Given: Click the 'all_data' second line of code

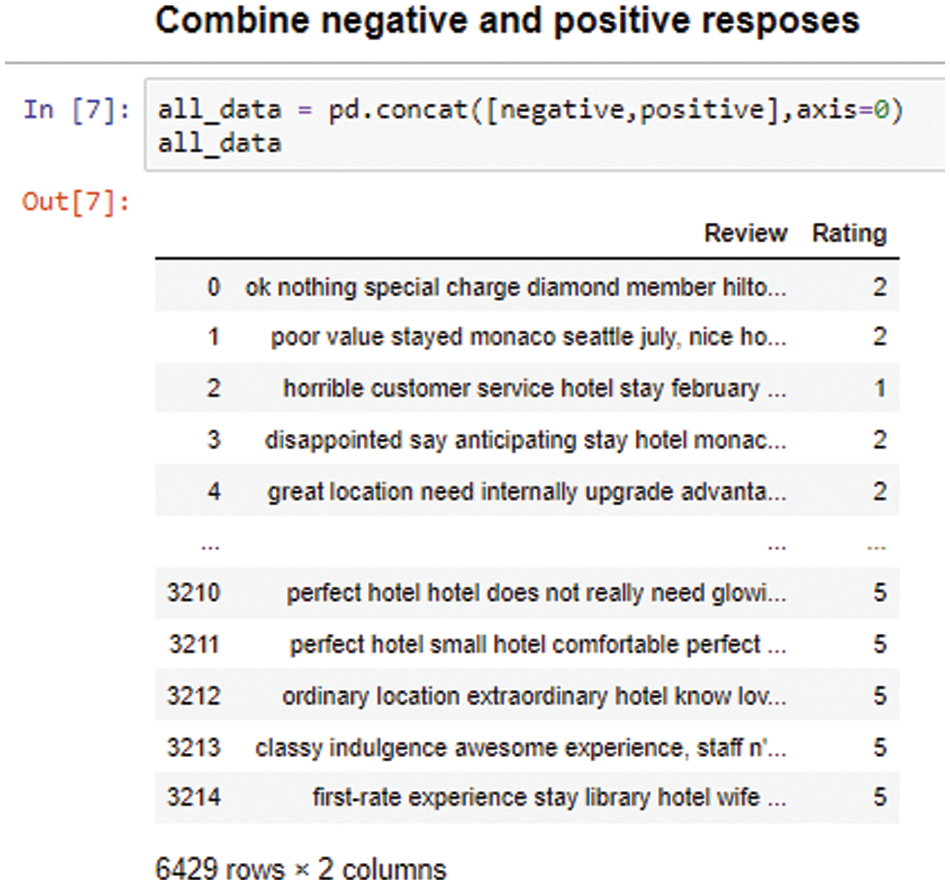Looking at the screenshot, I should pos(219,144).
